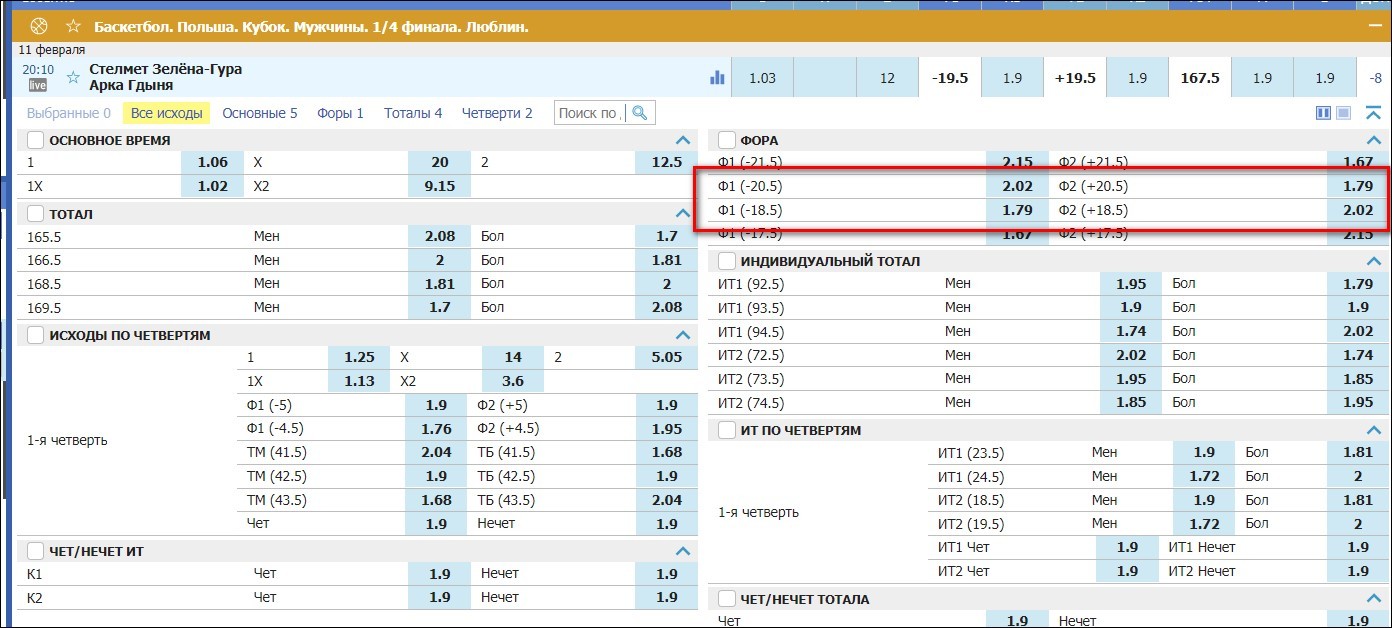Collapse ИСХОДЫ ПО ЧЕТВЕРТЯМ section
Screen dimensions: 1392x628
click(x=683, y=335)
